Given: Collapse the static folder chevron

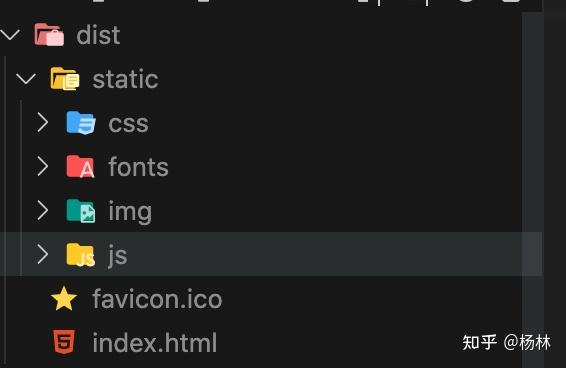Looking at the screenshot, I should 26,79.
